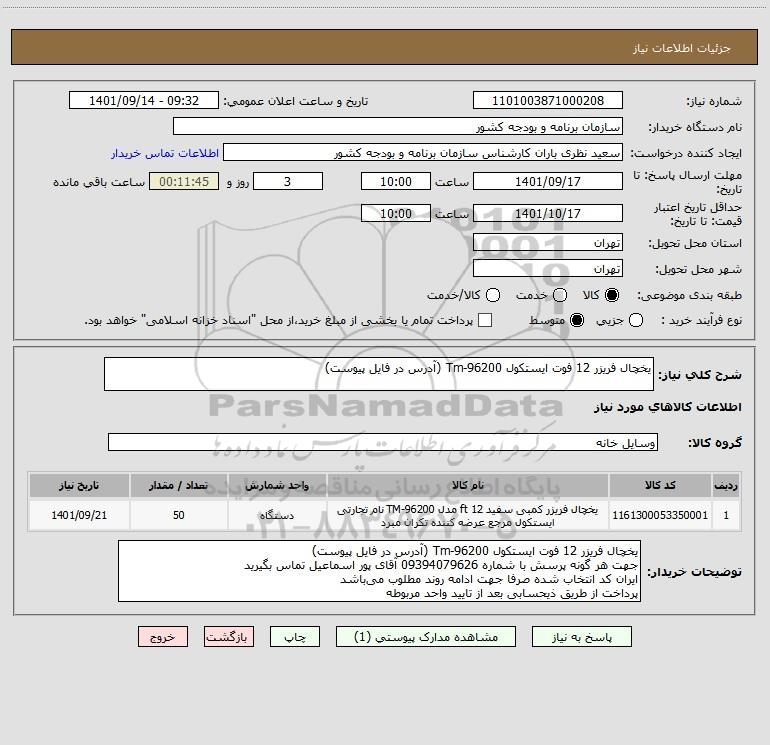Screen dimensions: 770x745
Task: Click the تاریخ نیاز column header
Action: pos(79,485)
